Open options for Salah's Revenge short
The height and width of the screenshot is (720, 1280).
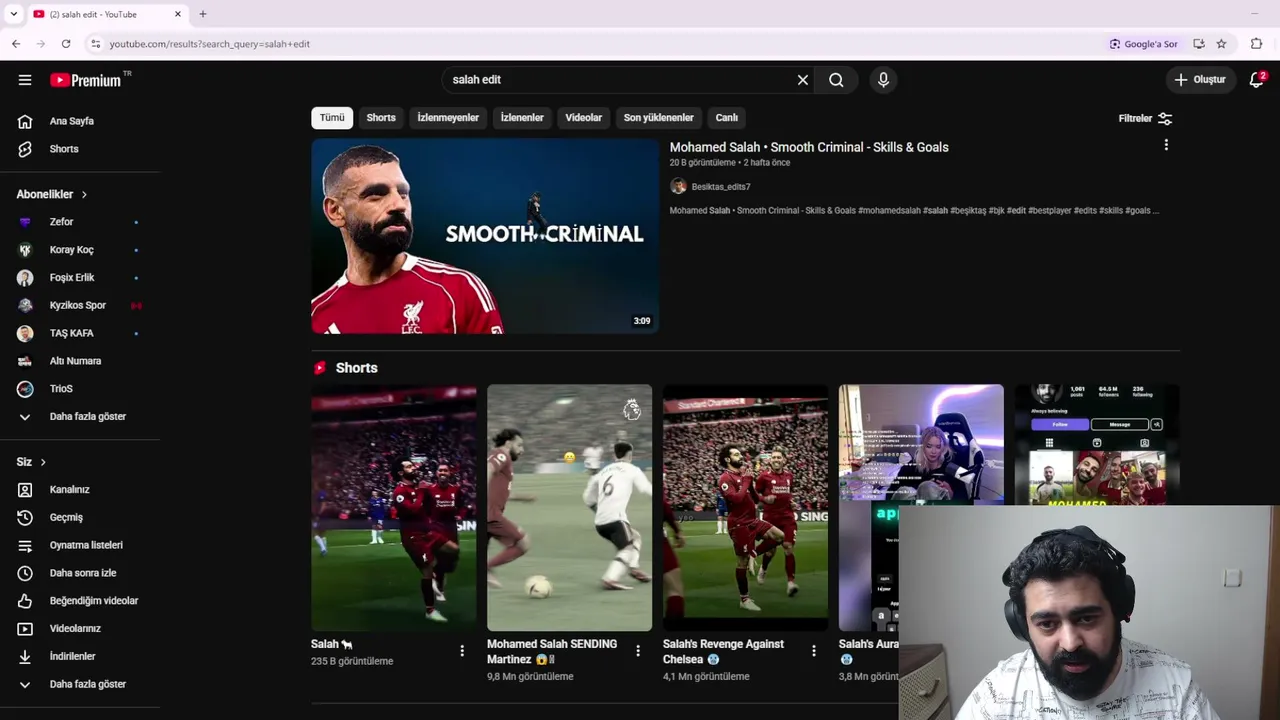point(814,651)
